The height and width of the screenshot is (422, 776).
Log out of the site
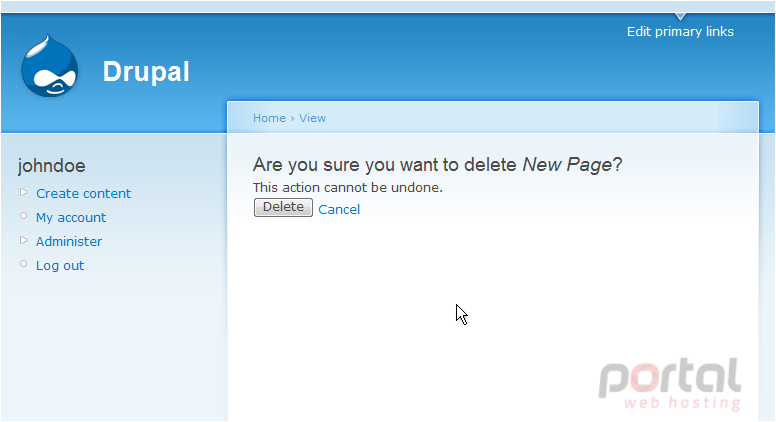[x=60, y=266]
